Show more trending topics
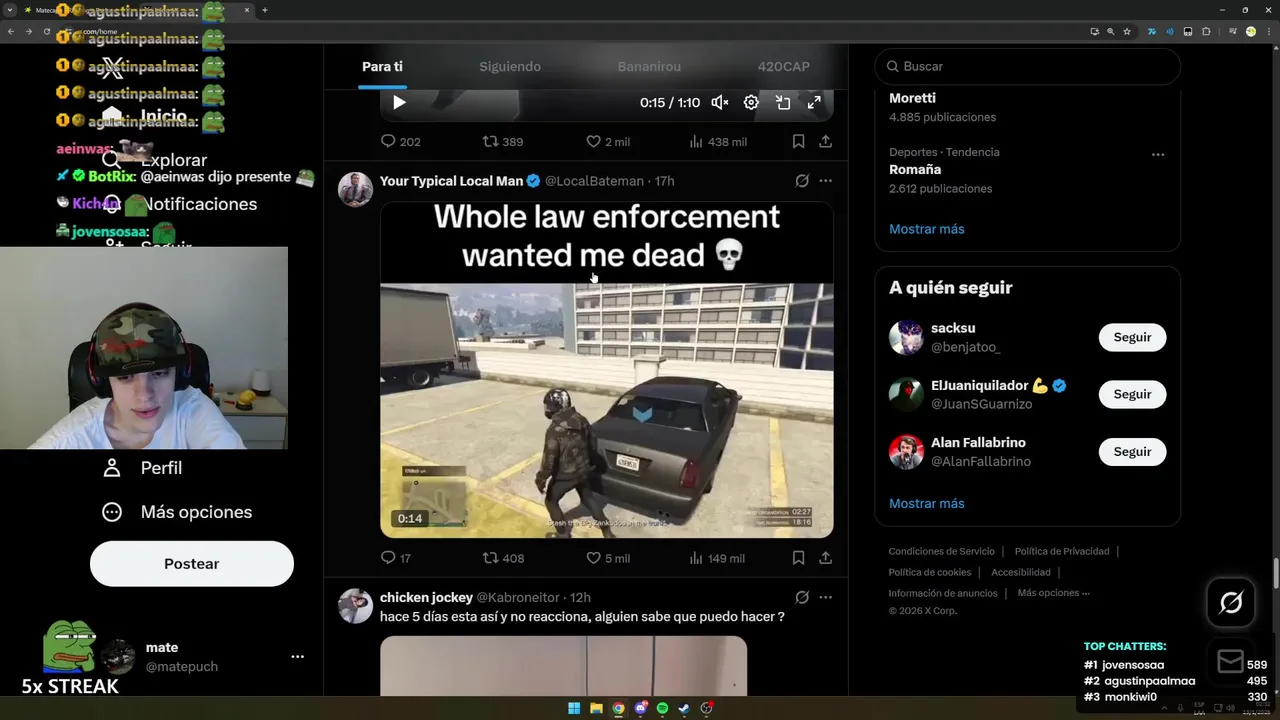Screen dimensions: 1280x720 click(x=927, y=229)
